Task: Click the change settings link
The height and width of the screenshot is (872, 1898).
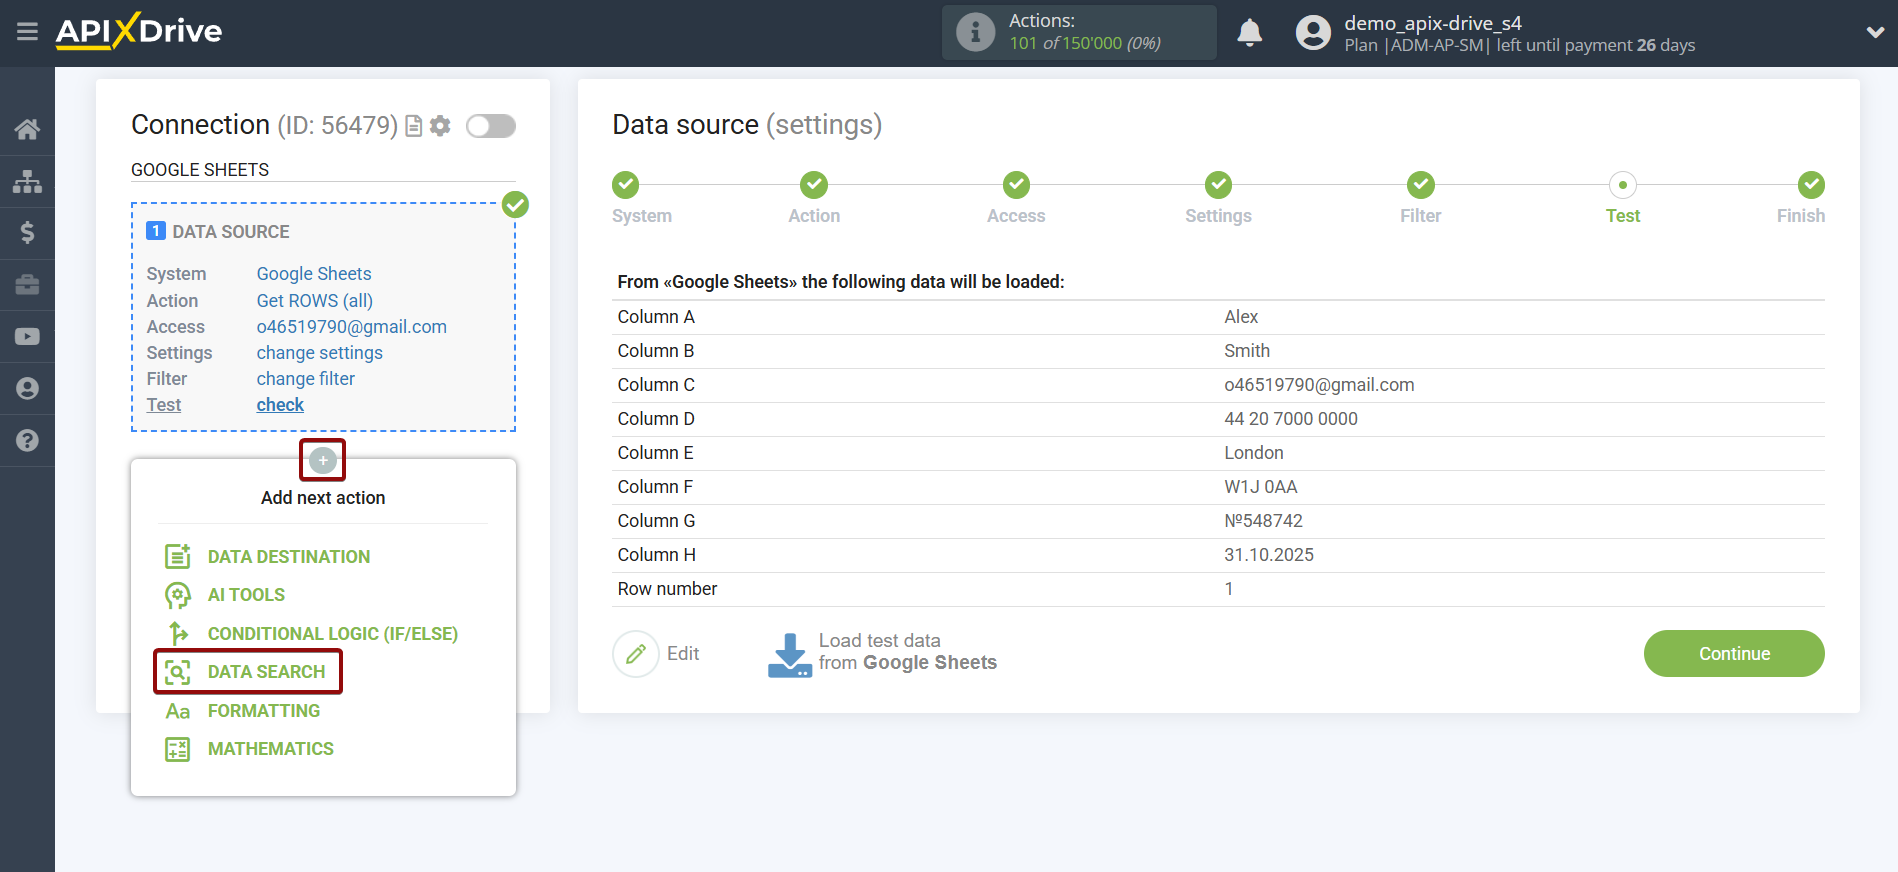Action: 319,353
